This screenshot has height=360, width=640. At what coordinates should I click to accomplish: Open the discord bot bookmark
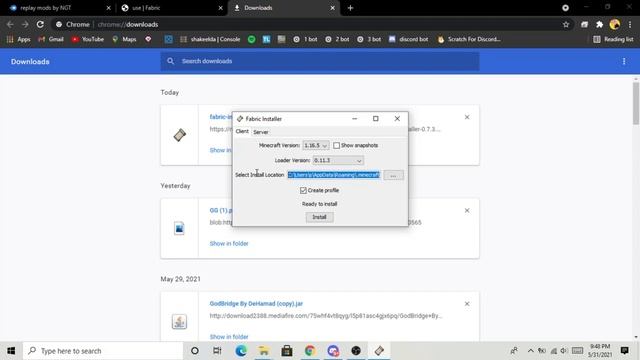click(x=409, y=39)
